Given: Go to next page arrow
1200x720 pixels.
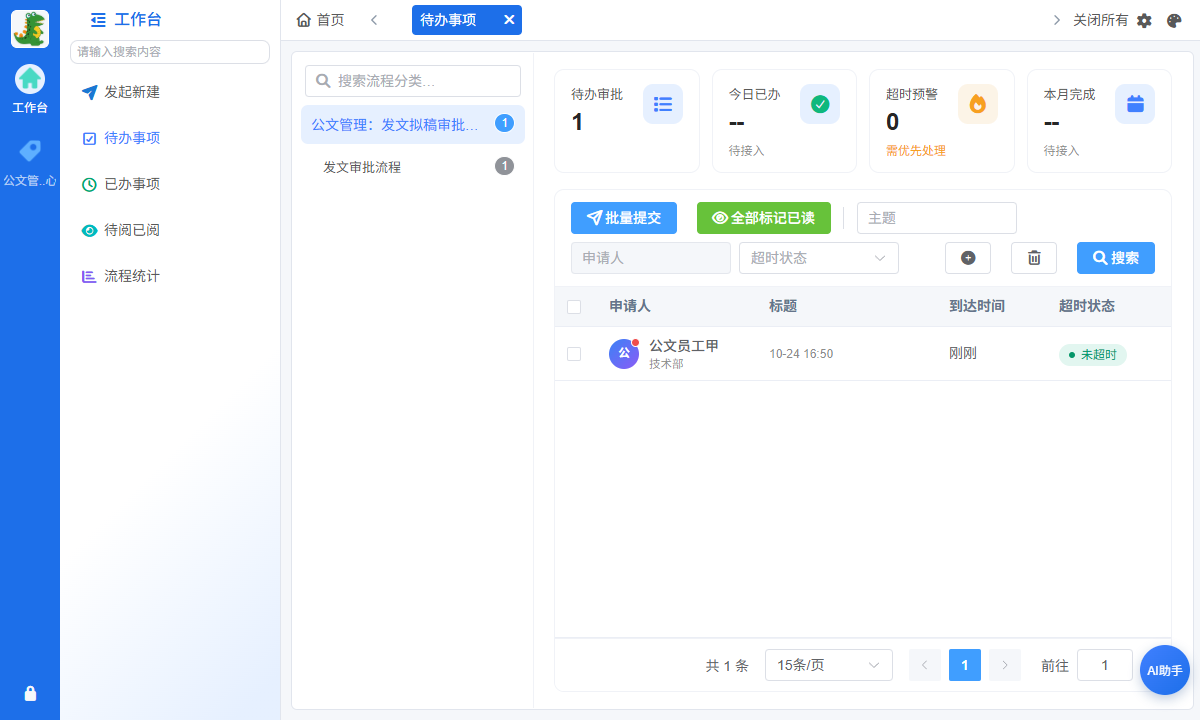Looking at the screenshot, I should [x=1005, y=665].
